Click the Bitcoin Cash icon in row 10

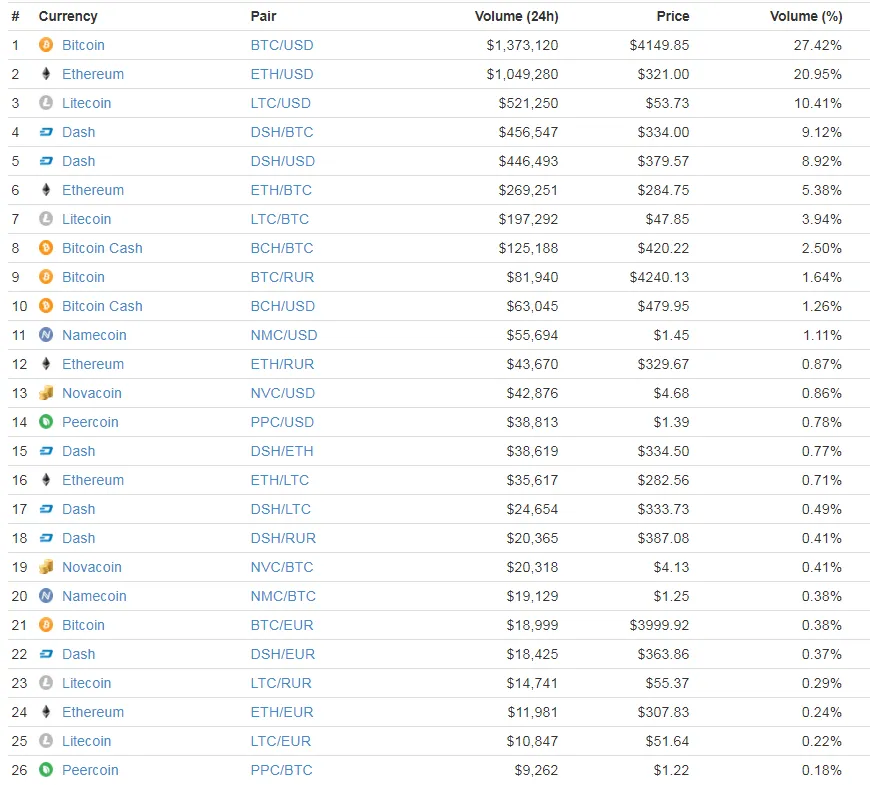coord(46,306)
